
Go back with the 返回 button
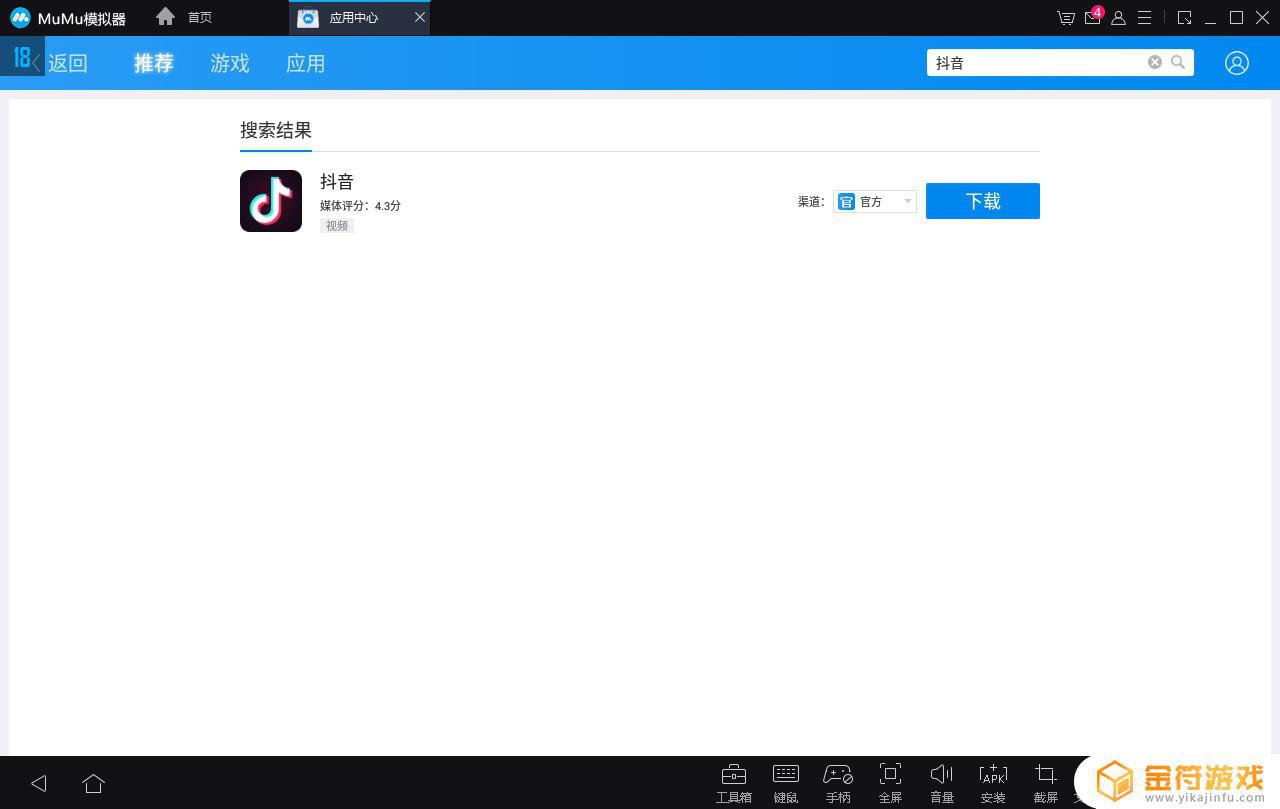pos(60,63)
